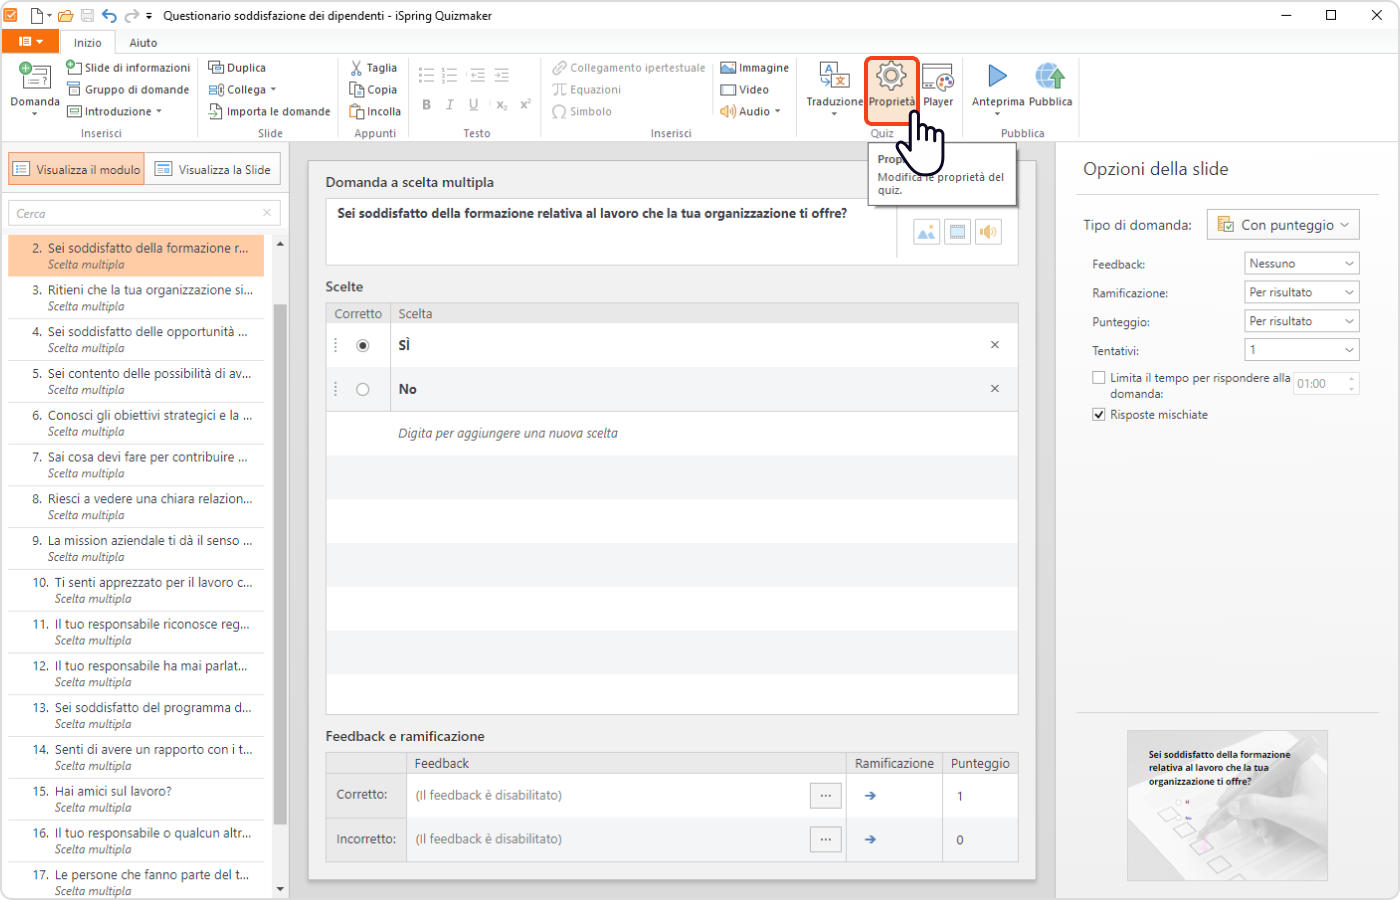This screenshot has width=1400, height=900.
Task: Remove the 'Sì' choice
Action: [995, 345]
